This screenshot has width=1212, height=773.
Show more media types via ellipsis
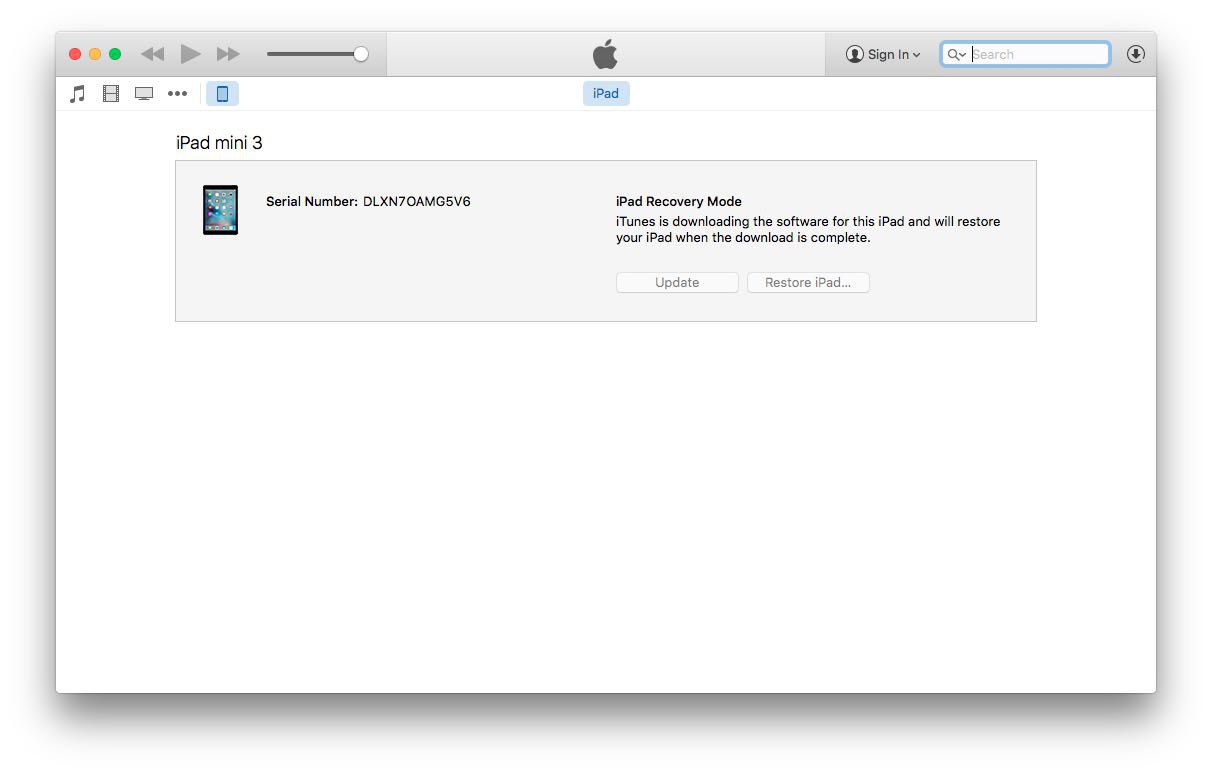coord(177,94)
